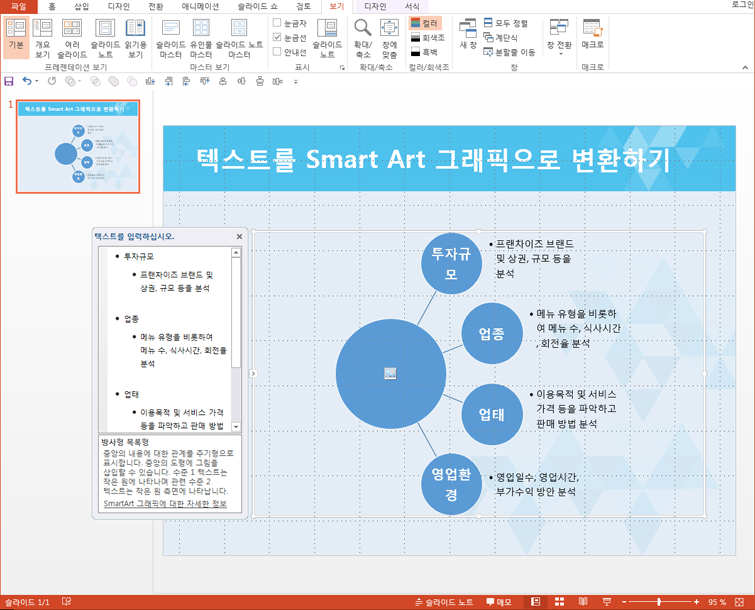
Task: Click the 95 % zoom level
Action: 717,602
